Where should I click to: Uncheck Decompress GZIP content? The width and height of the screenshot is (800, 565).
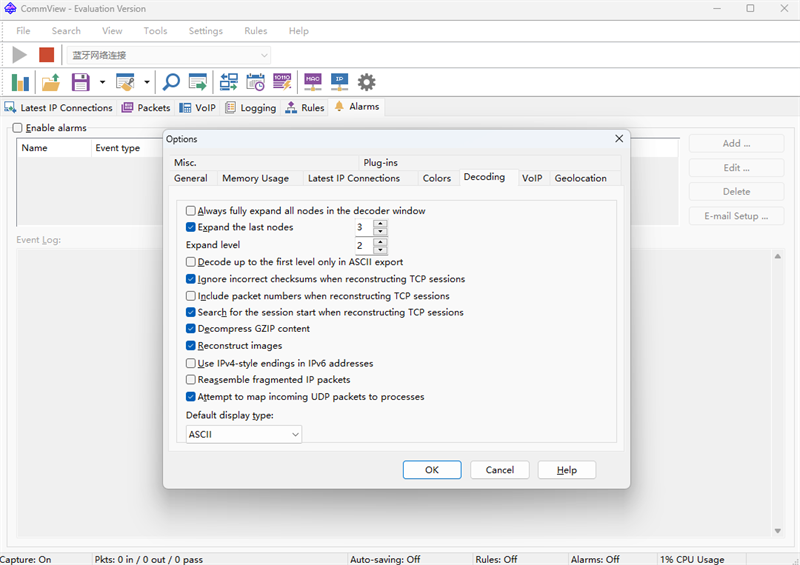pos(191,328)
